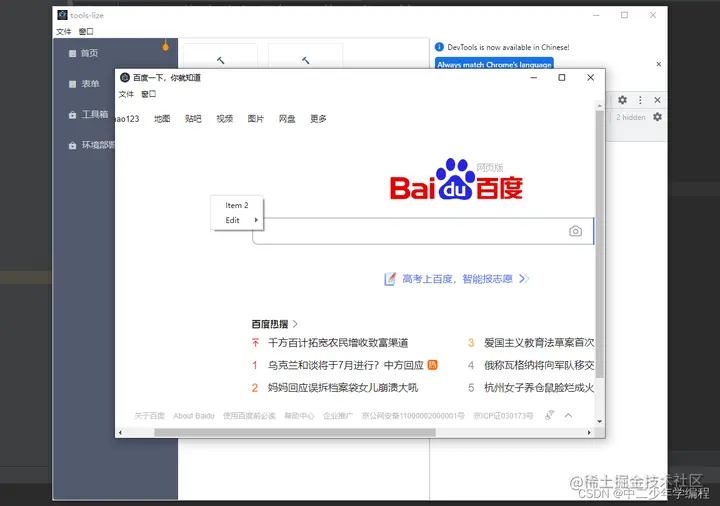Image resolution: width=720 pixels, height=506 pixels.
Task: Click the first hammer card in tools-lize
Action: coord(220,56)
